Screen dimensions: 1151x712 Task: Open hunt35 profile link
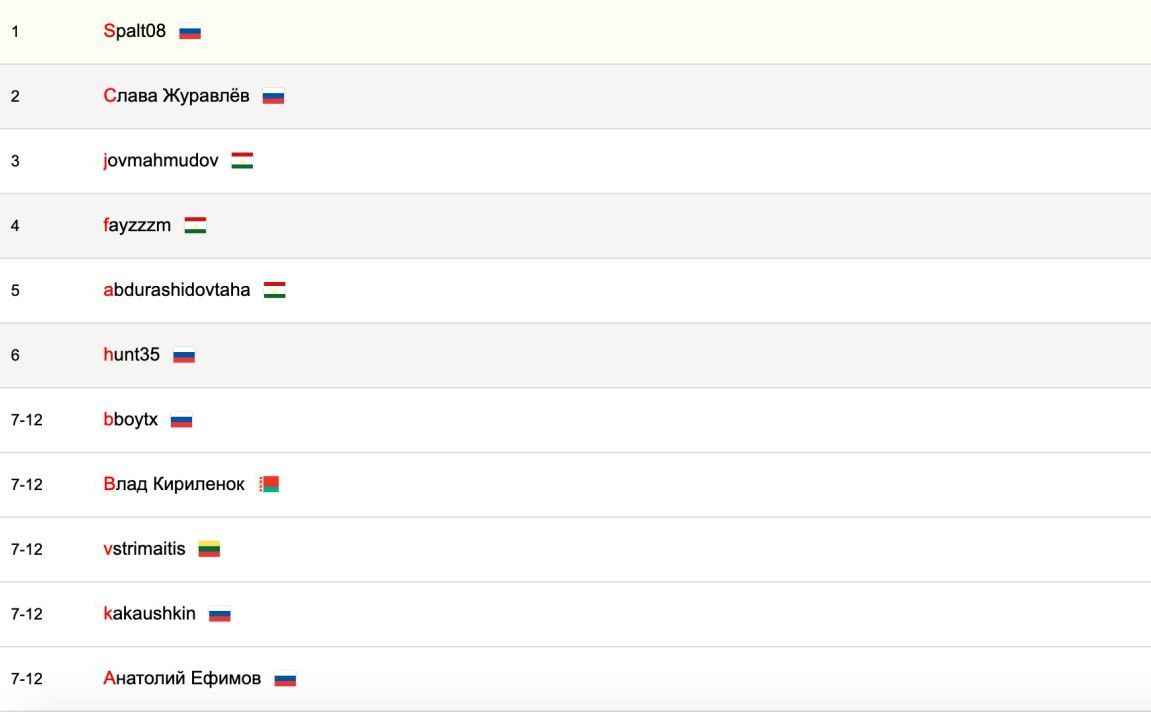point(131,355)
